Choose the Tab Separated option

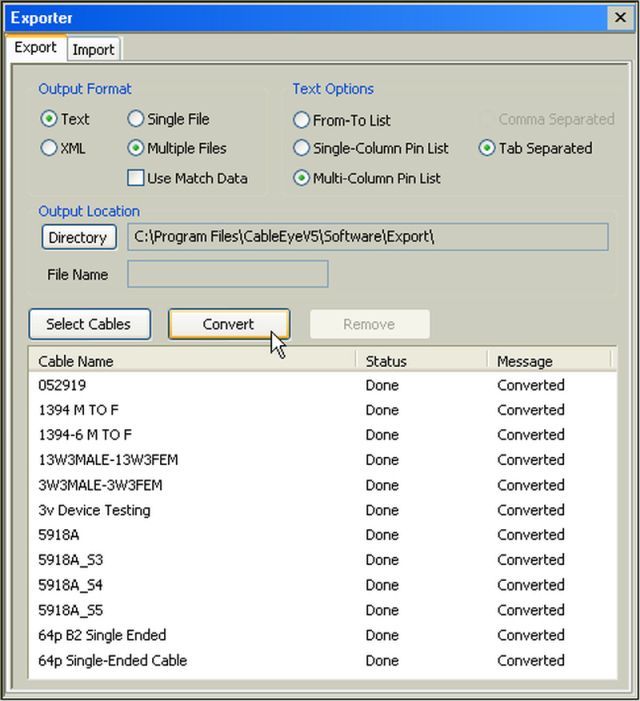click(487, 148)
